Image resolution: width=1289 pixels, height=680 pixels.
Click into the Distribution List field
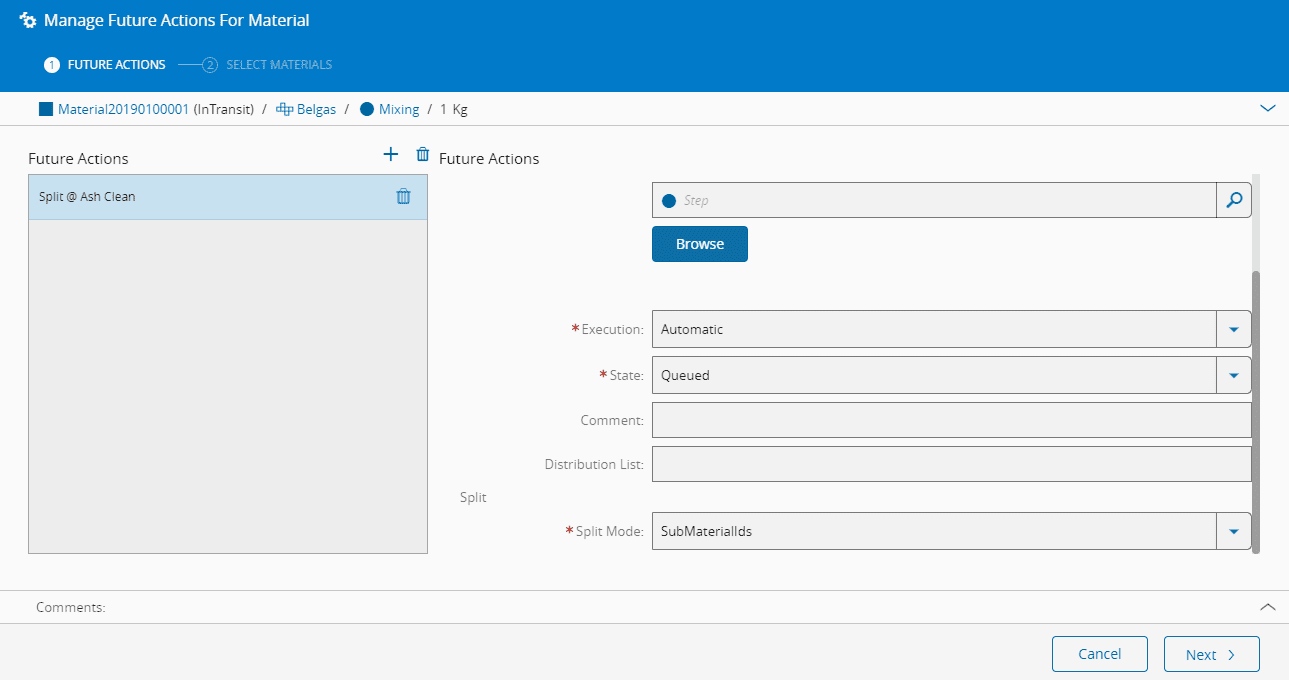click(950, 464)
